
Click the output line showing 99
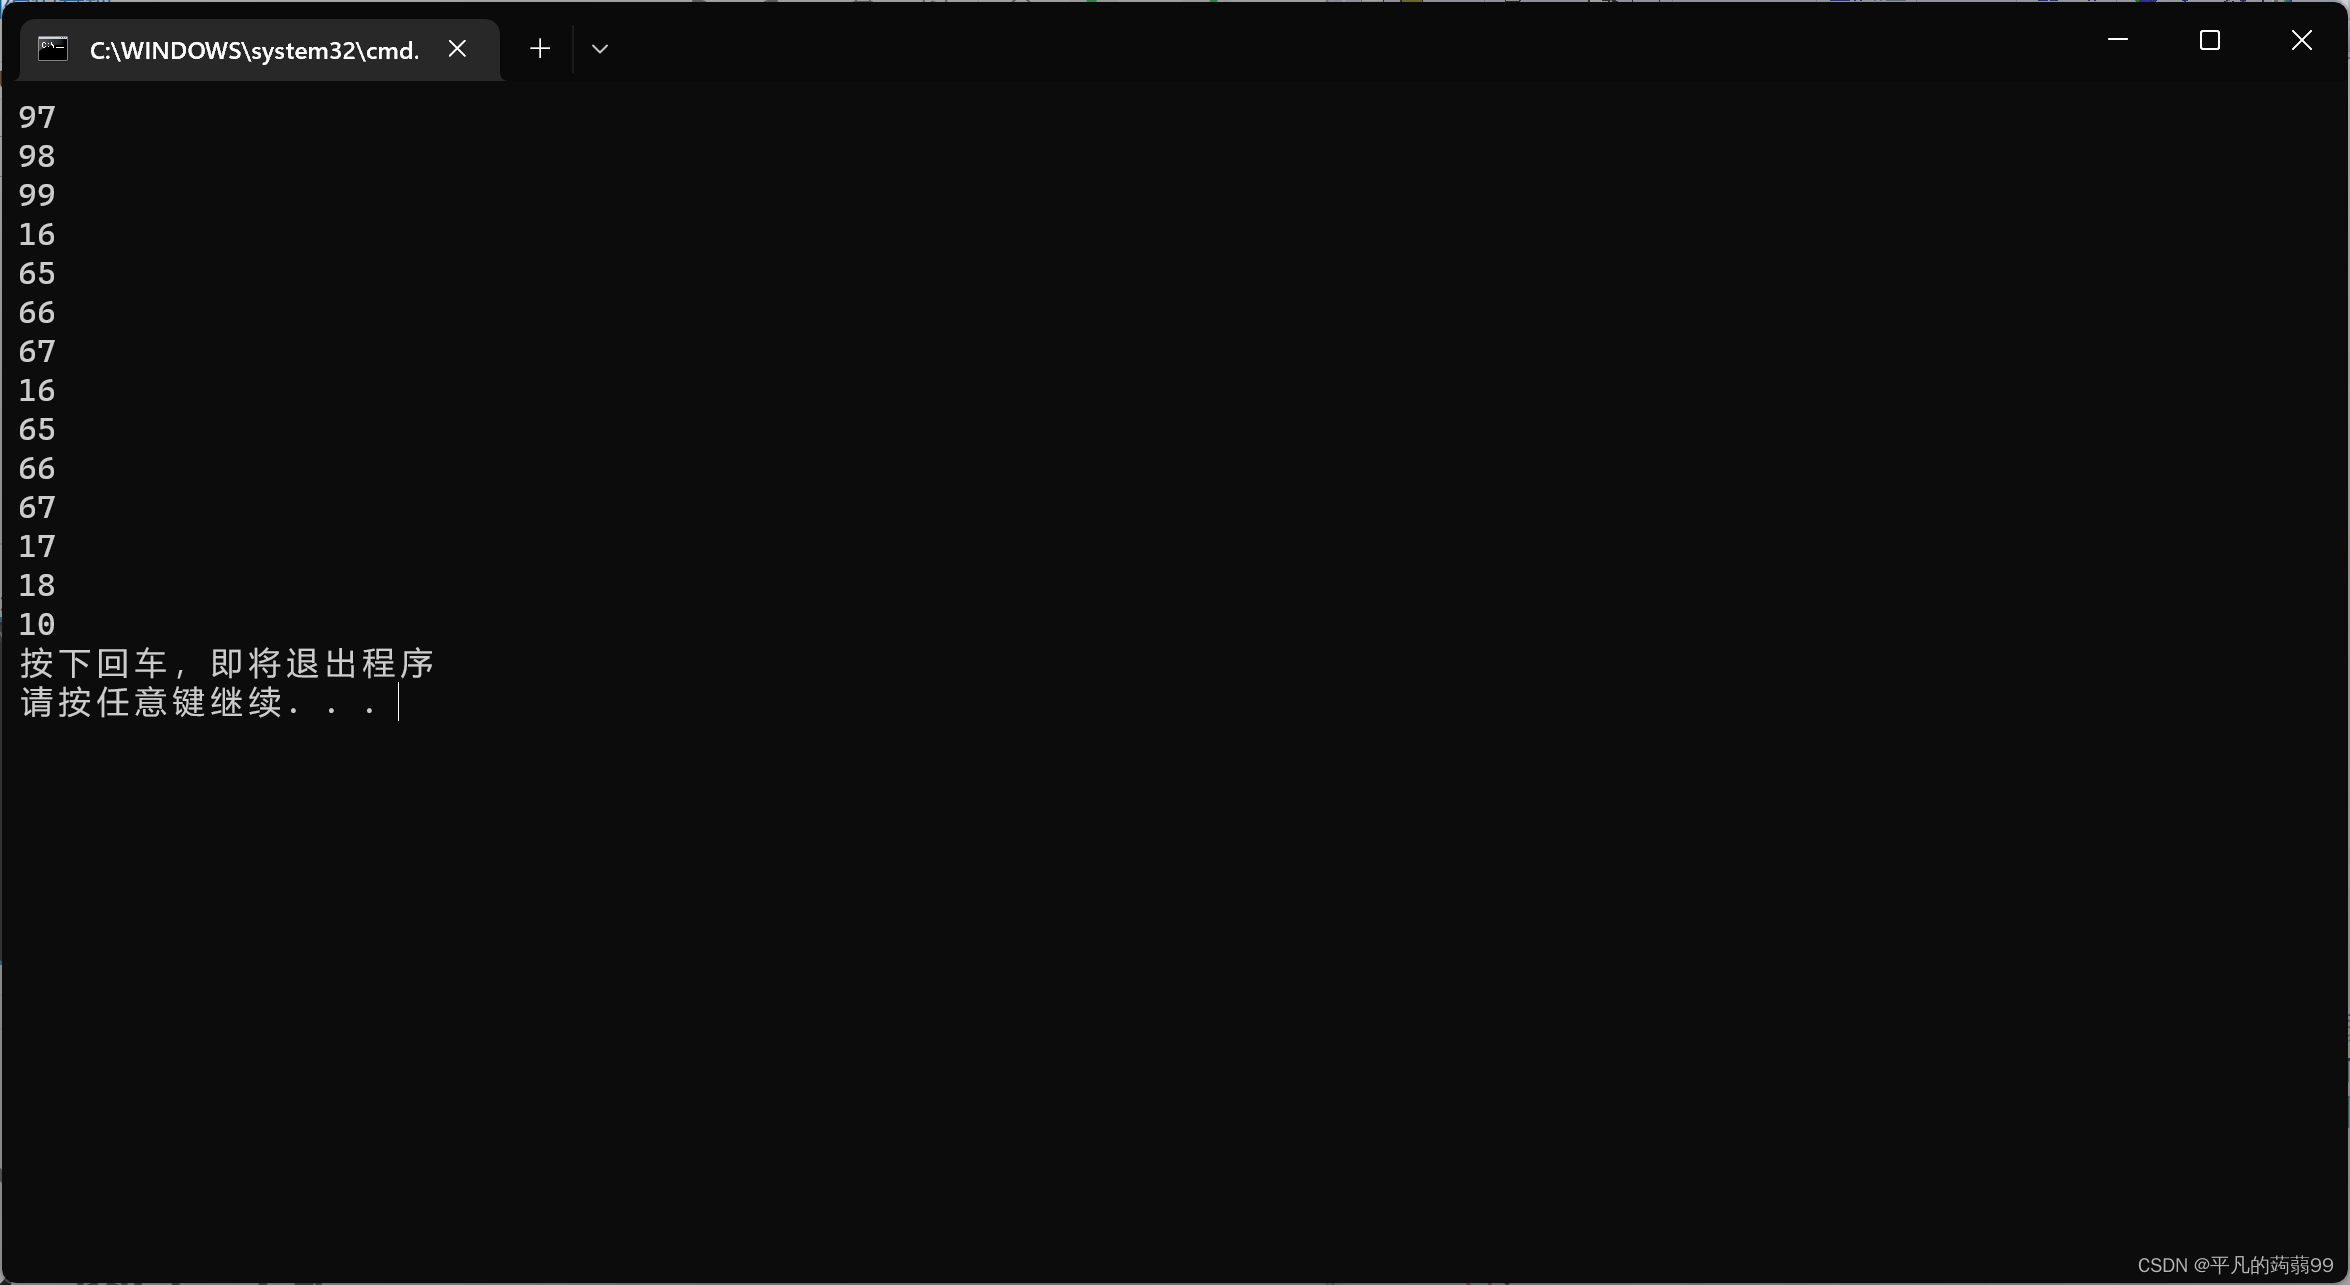pos(37,195)
